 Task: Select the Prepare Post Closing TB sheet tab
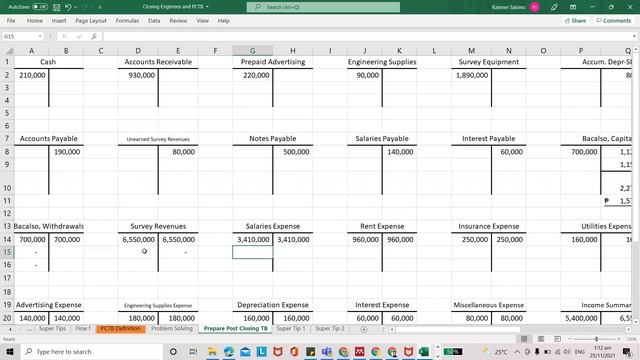click(x=236, y=328)
